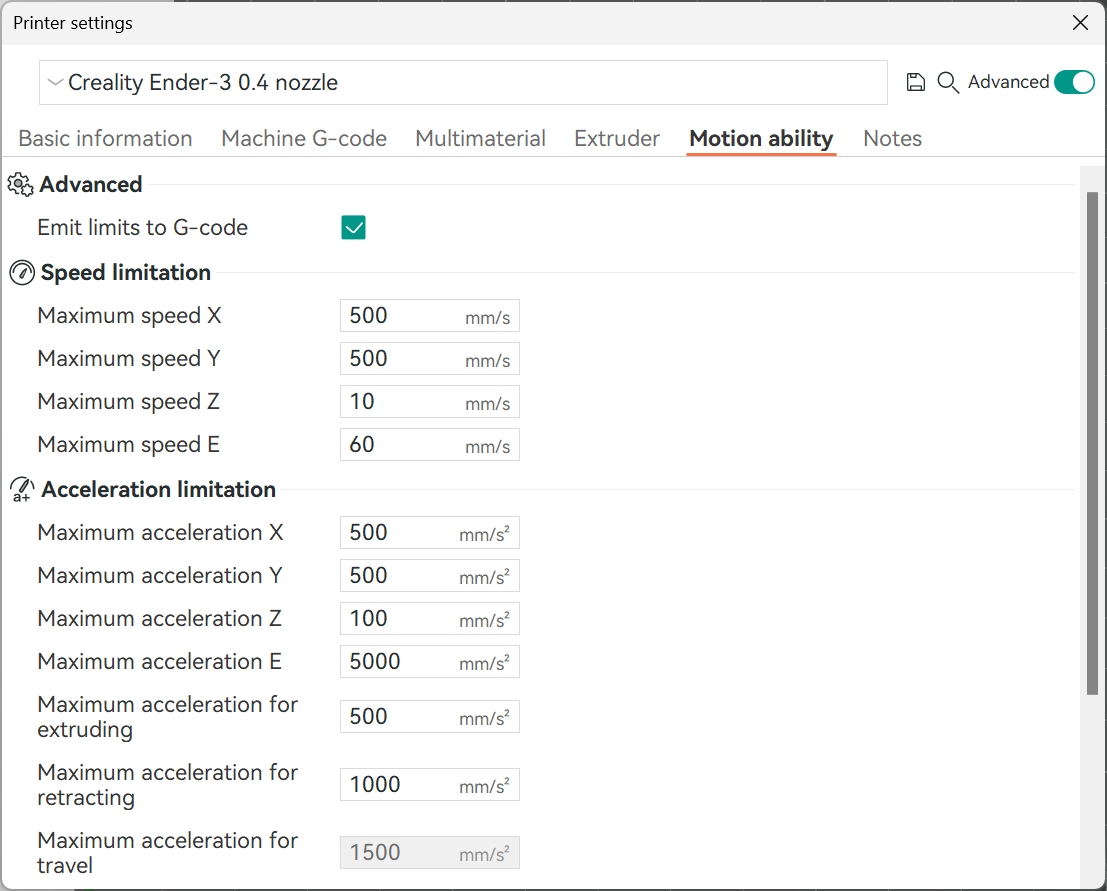Click the Advanced section heading
The height and width of the screenshot is (891, 1107).
[x=90, y=184]
